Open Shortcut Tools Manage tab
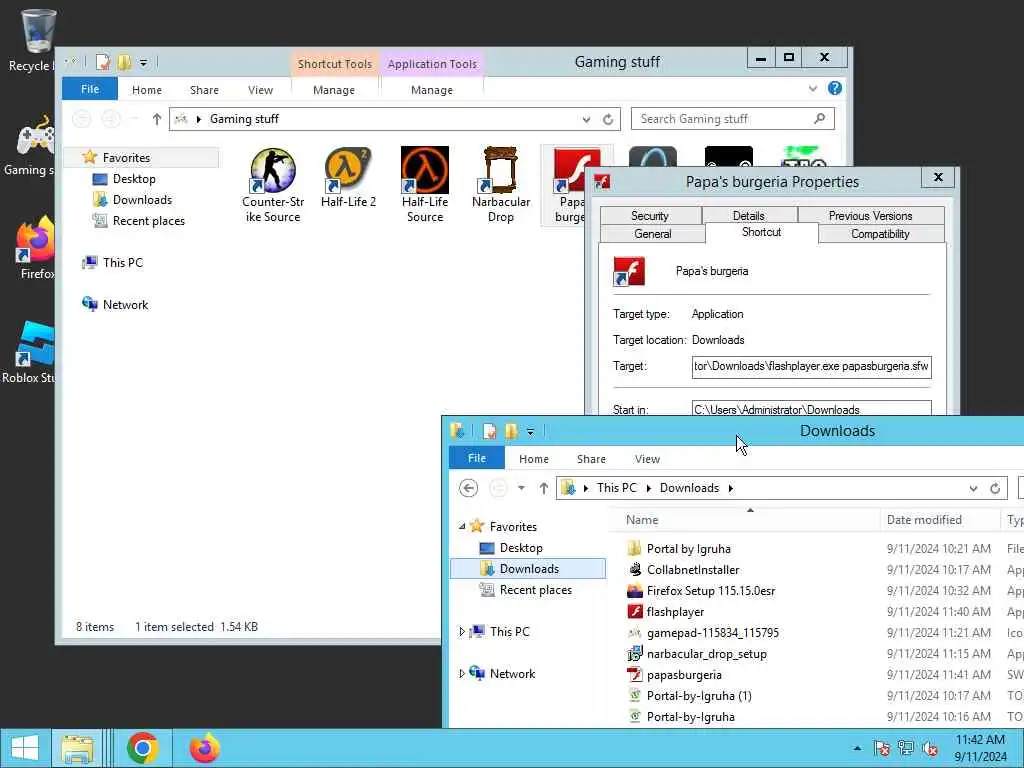Viewport: 1024px width, 768px height. (x=334, y=90)
